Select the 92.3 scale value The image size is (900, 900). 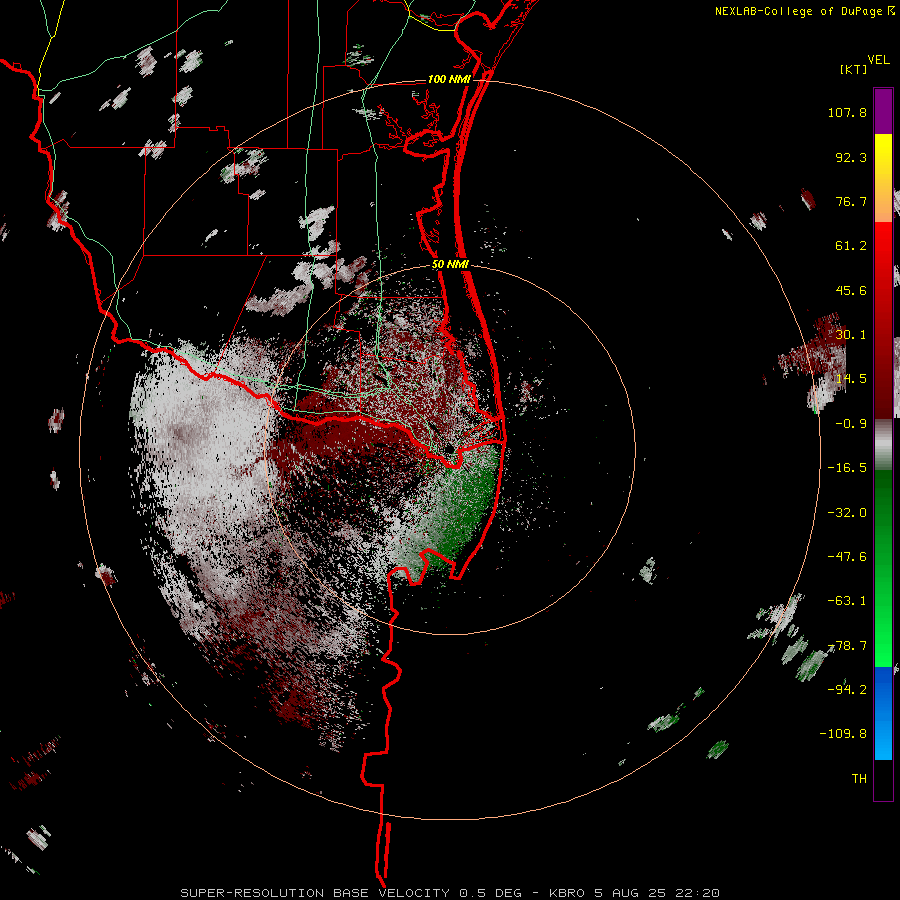pos(851,157)
